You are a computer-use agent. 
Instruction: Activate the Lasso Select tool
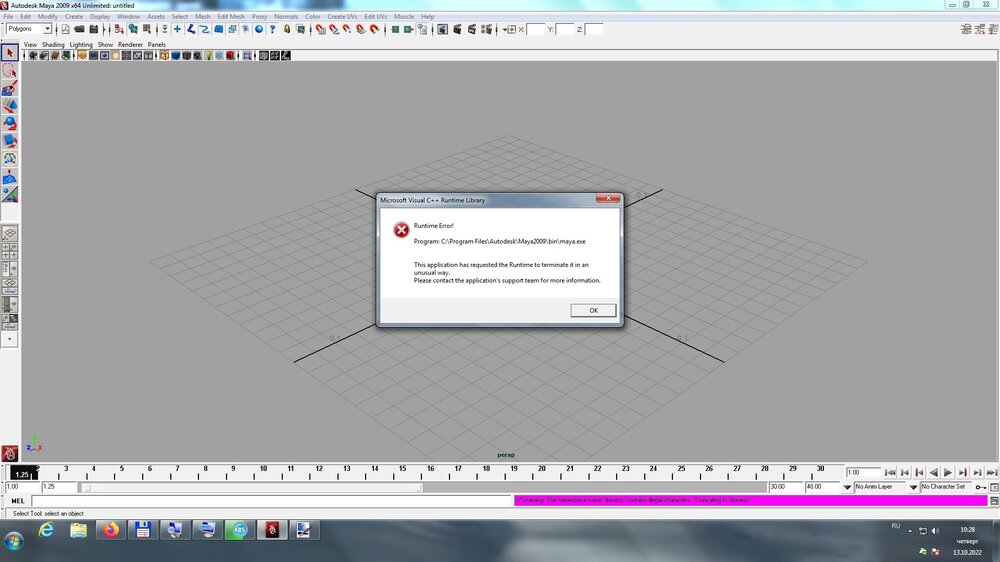tap(10, 71)
